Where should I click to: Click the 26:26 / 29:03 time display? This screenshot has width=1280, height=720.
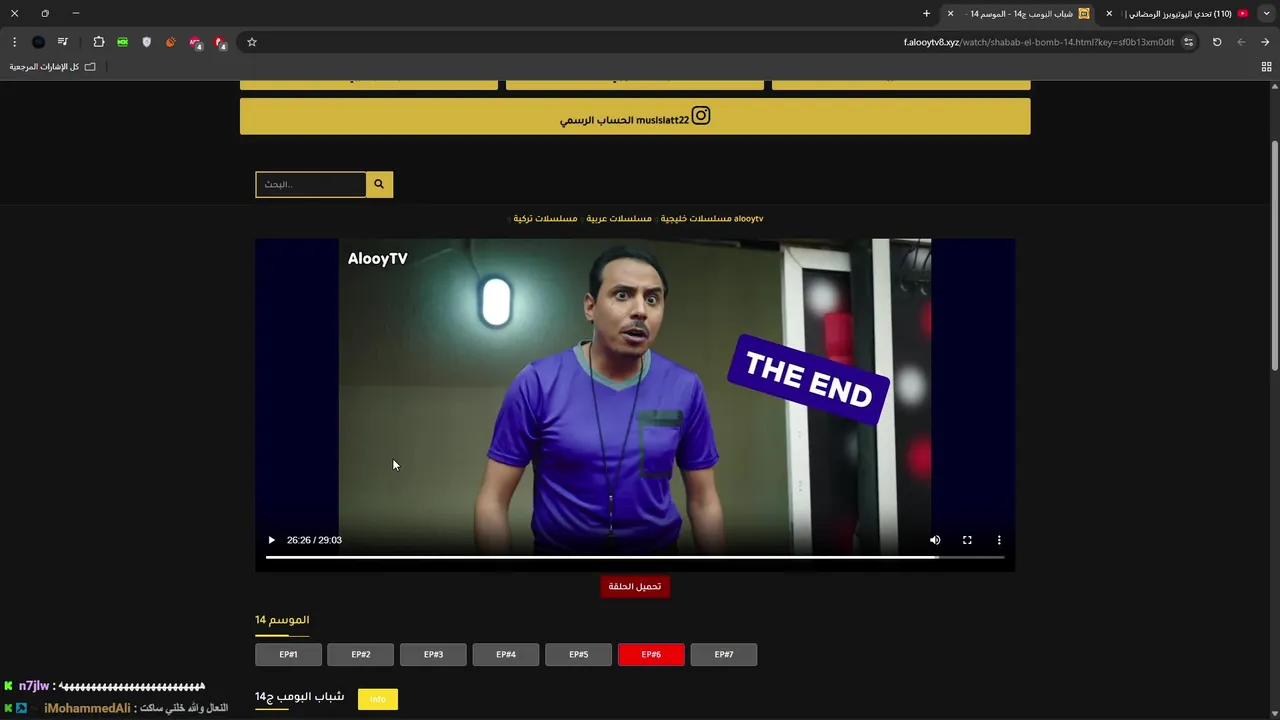(314, 540)
